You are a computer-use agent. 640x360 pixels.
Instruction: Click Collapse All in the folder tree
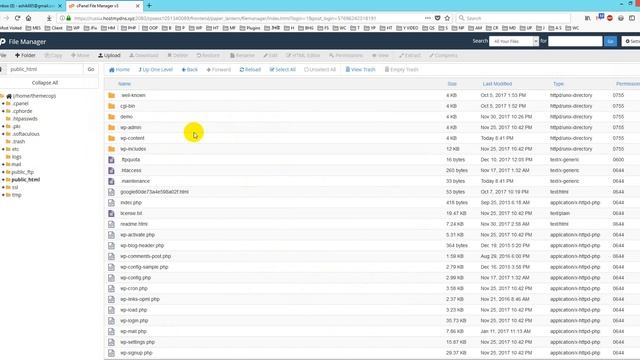(x=45, y=82)
